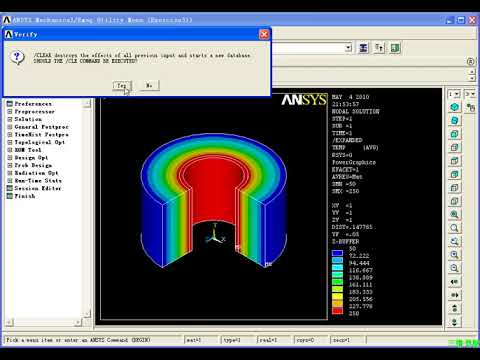Open the command input dropdown arrow
The height and width of the screenshot is (360, 480).
click(348, 48)
